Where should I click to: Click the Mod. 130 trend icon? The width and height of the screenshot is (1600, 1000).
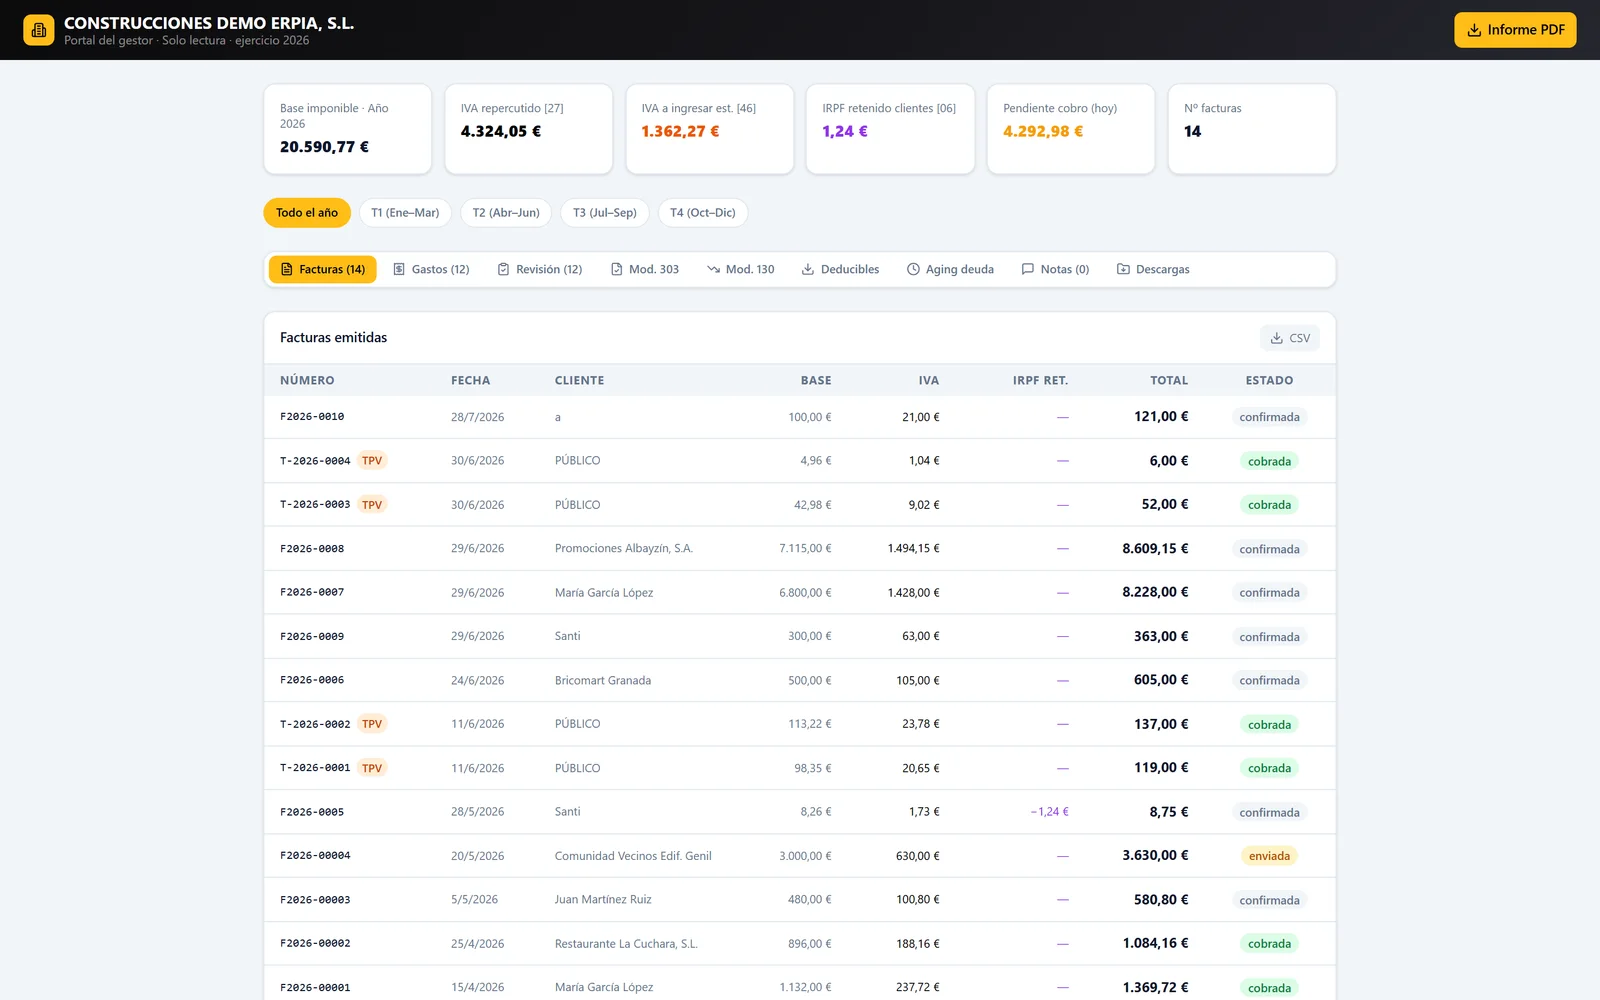point(713,269)
